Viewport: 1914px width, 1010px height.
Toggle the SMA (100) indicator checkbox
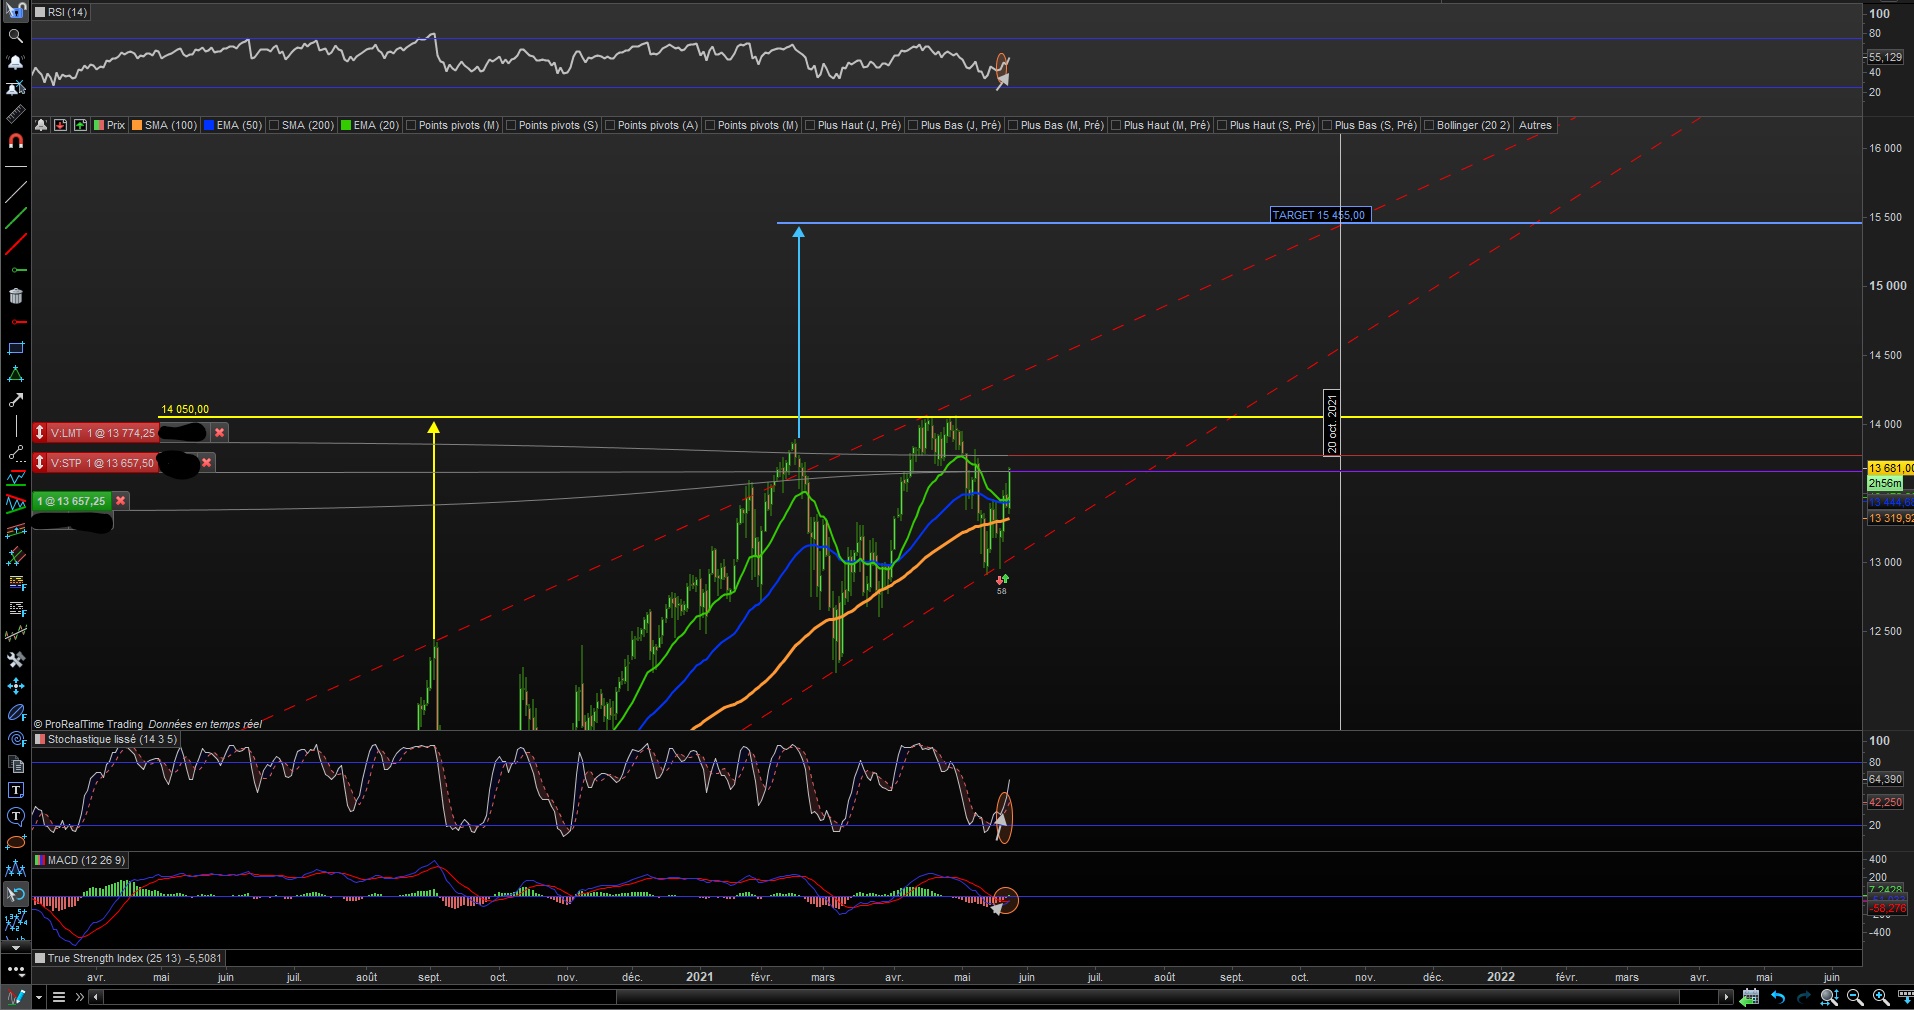point(137,125)
